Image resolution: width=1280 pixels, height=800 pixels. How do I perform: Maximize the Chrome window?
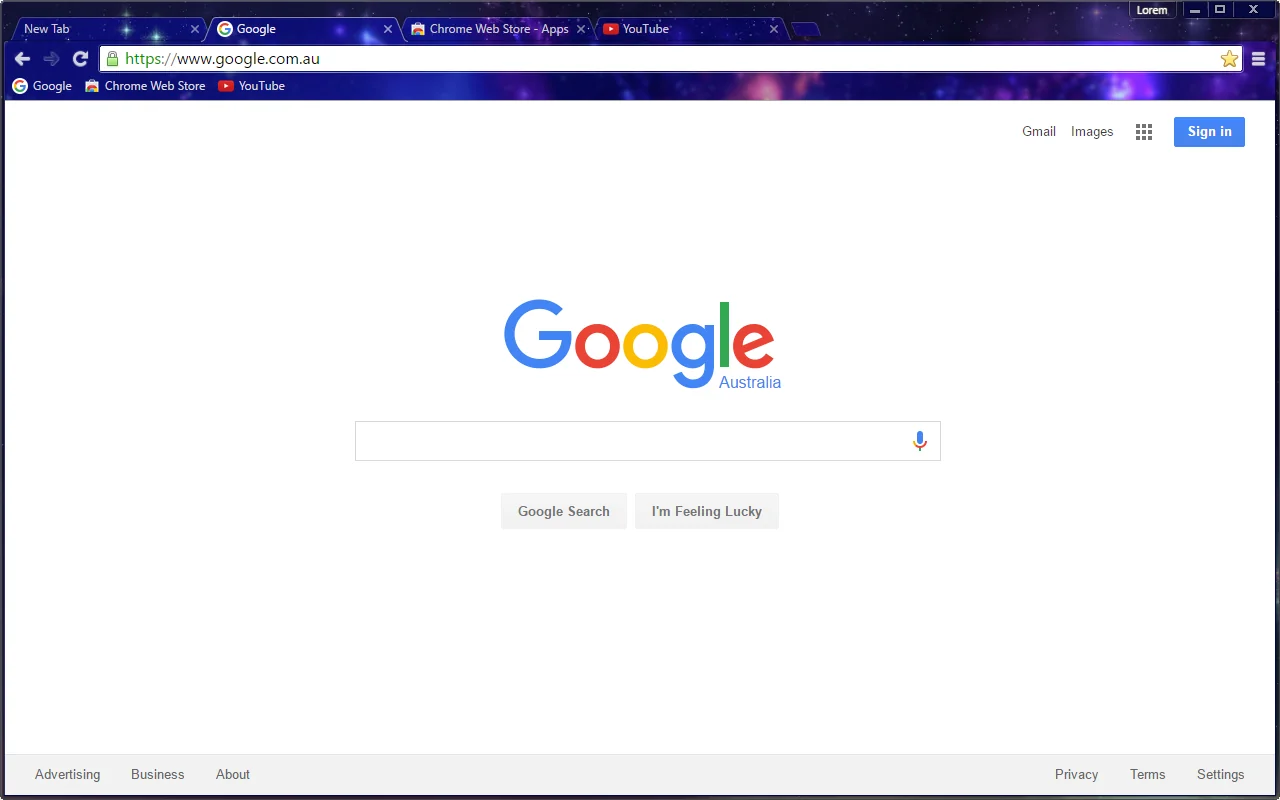1220,10
